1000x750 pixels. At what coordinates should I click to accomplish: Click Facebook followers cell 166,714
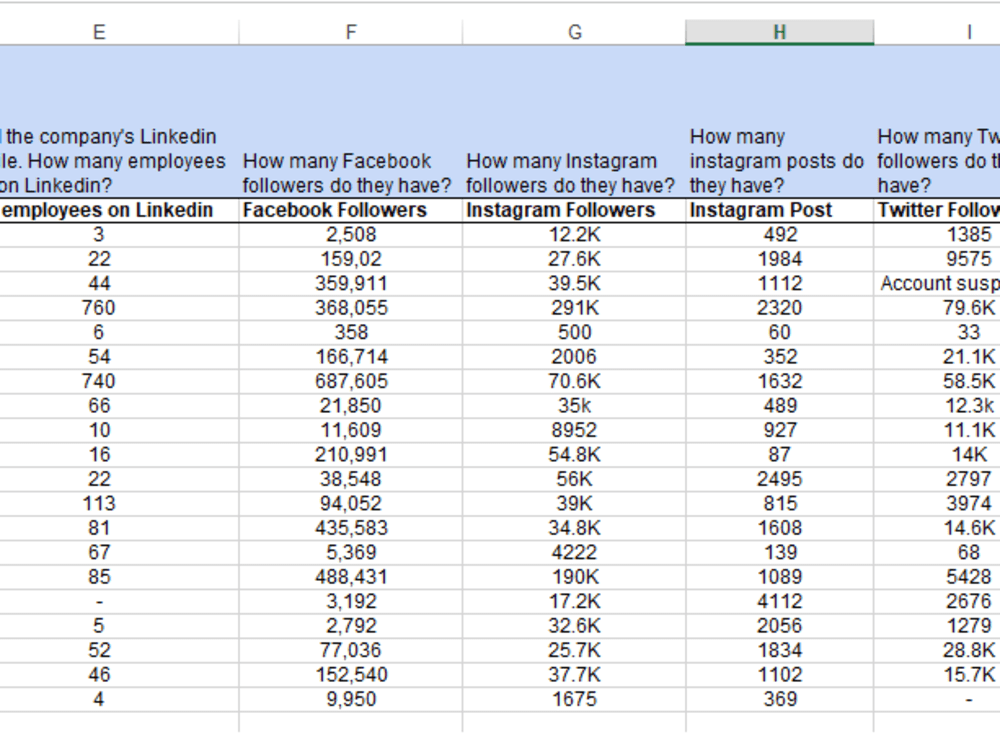[x=351, y=357]
